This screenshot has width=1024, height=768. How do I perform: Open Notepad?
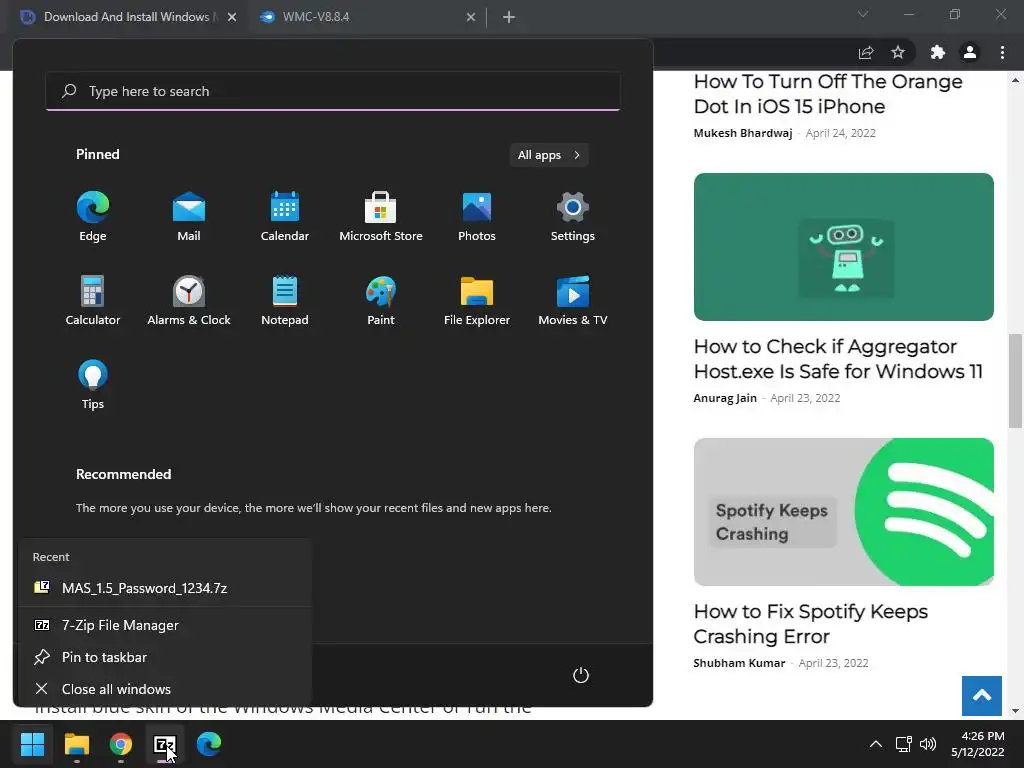tap(285, 301)
